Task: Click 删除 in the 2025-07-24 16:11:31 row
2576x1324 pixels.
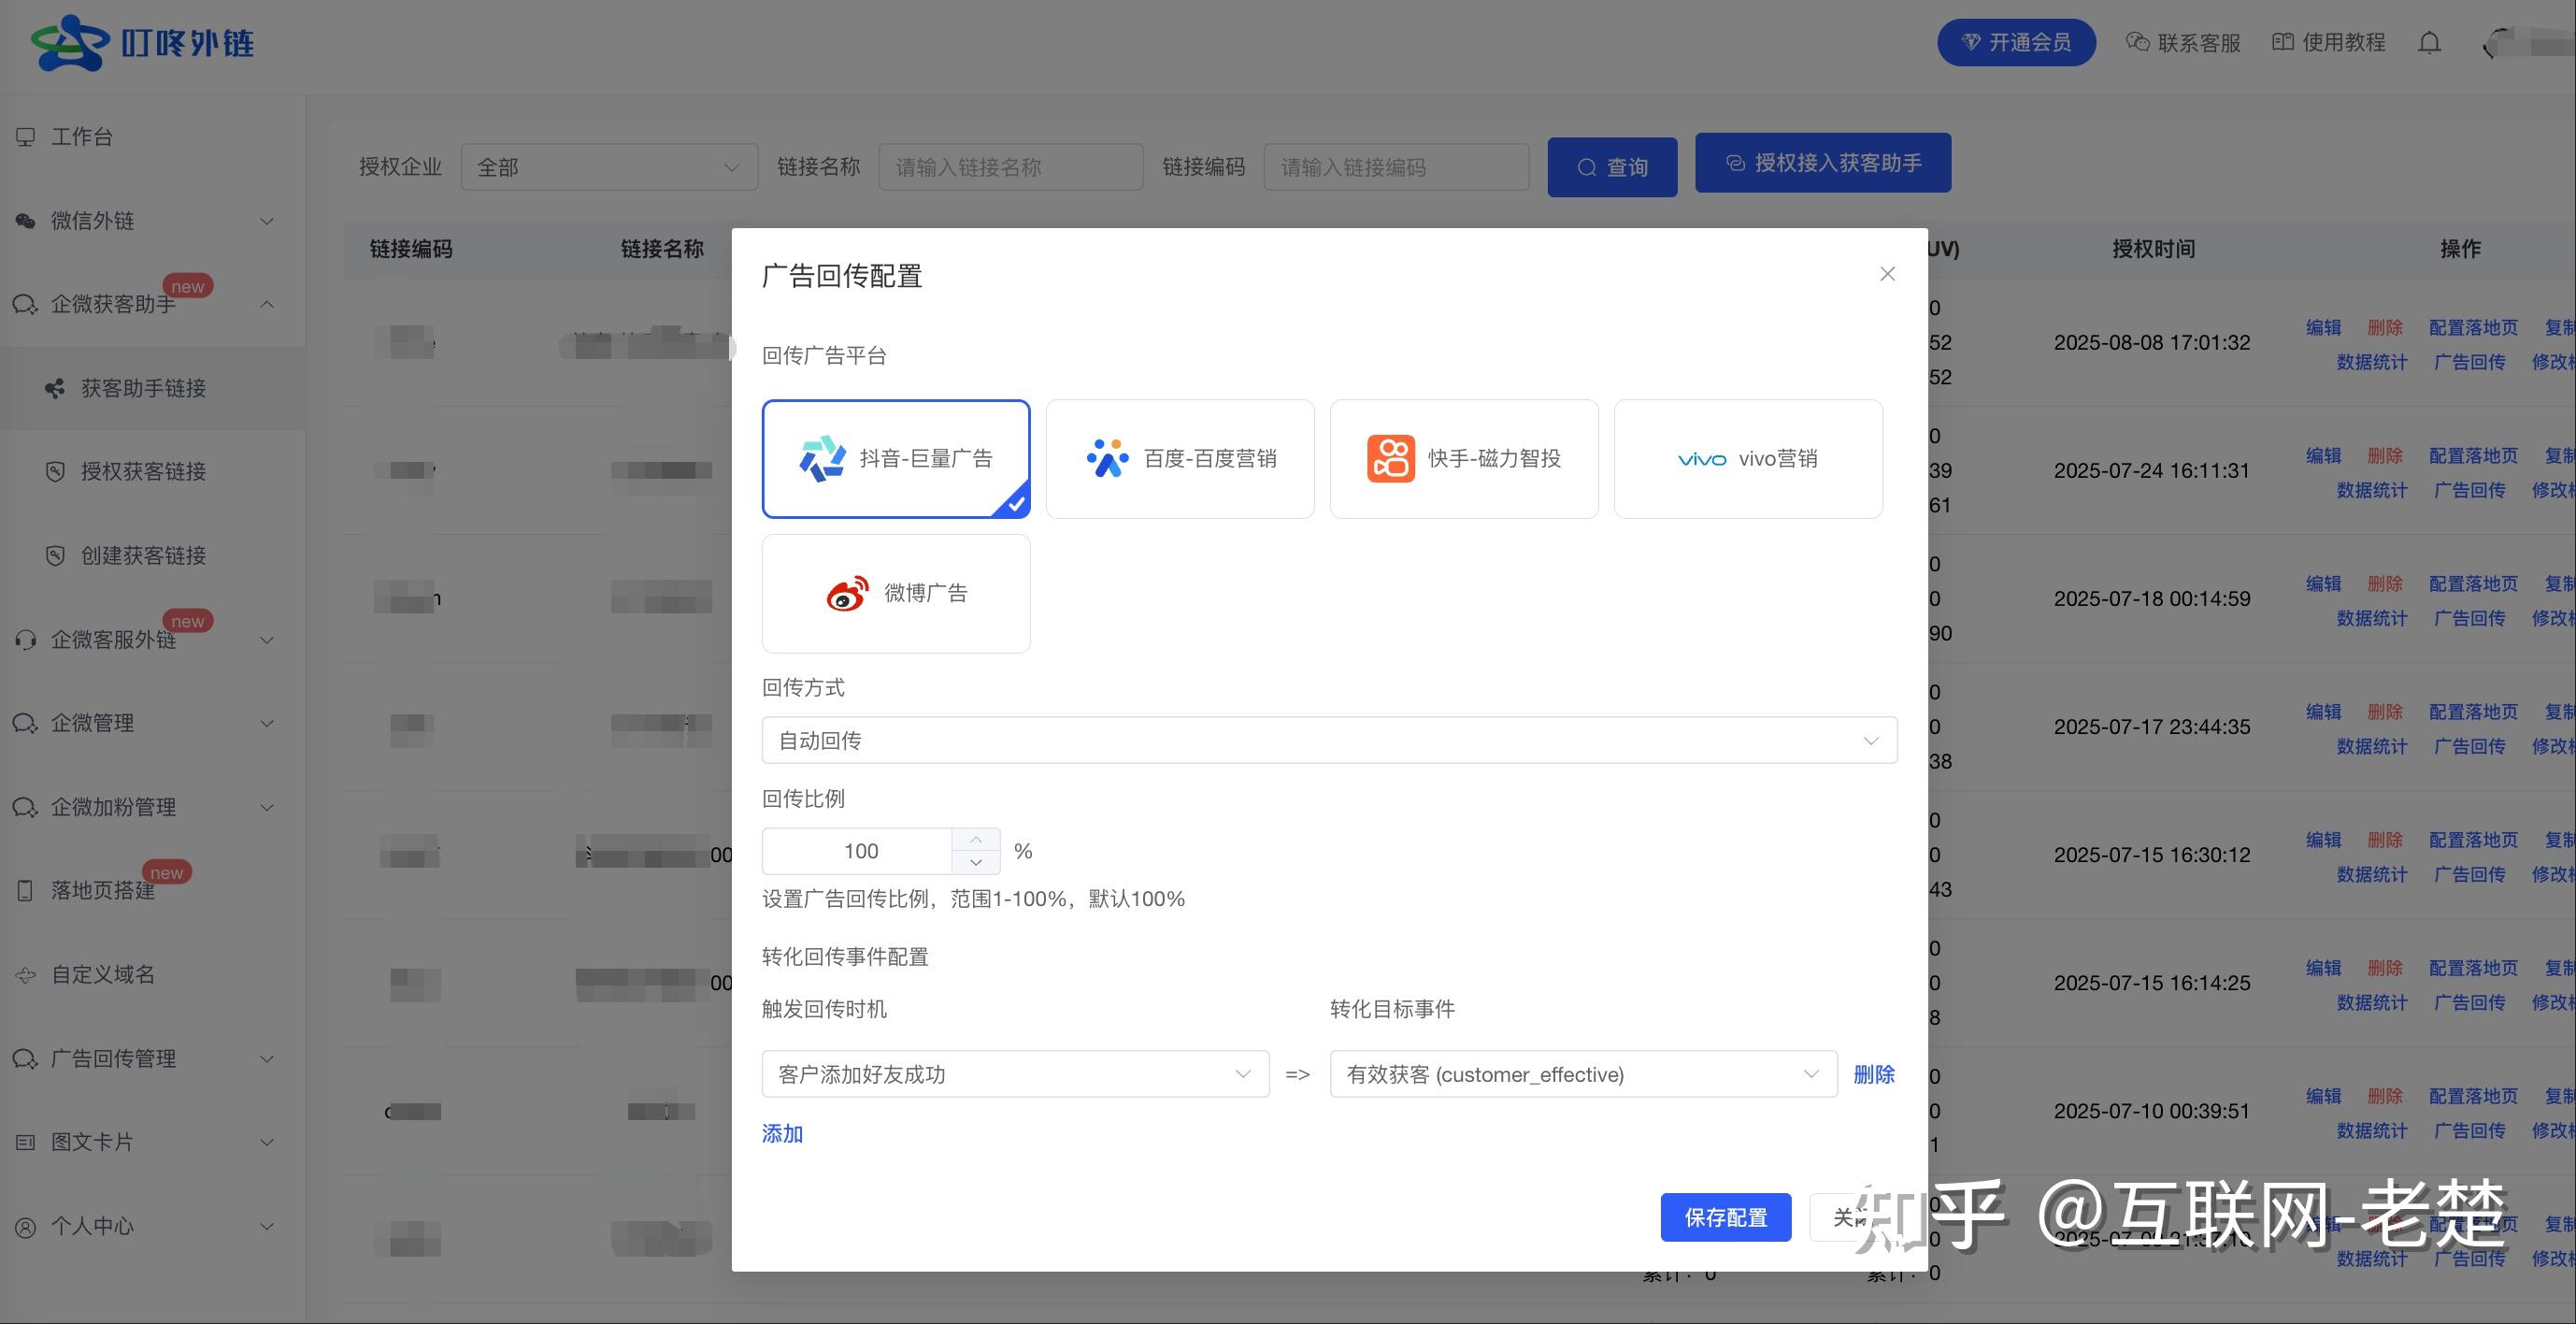Action: pyautogui.click(x=2384, y=455)
